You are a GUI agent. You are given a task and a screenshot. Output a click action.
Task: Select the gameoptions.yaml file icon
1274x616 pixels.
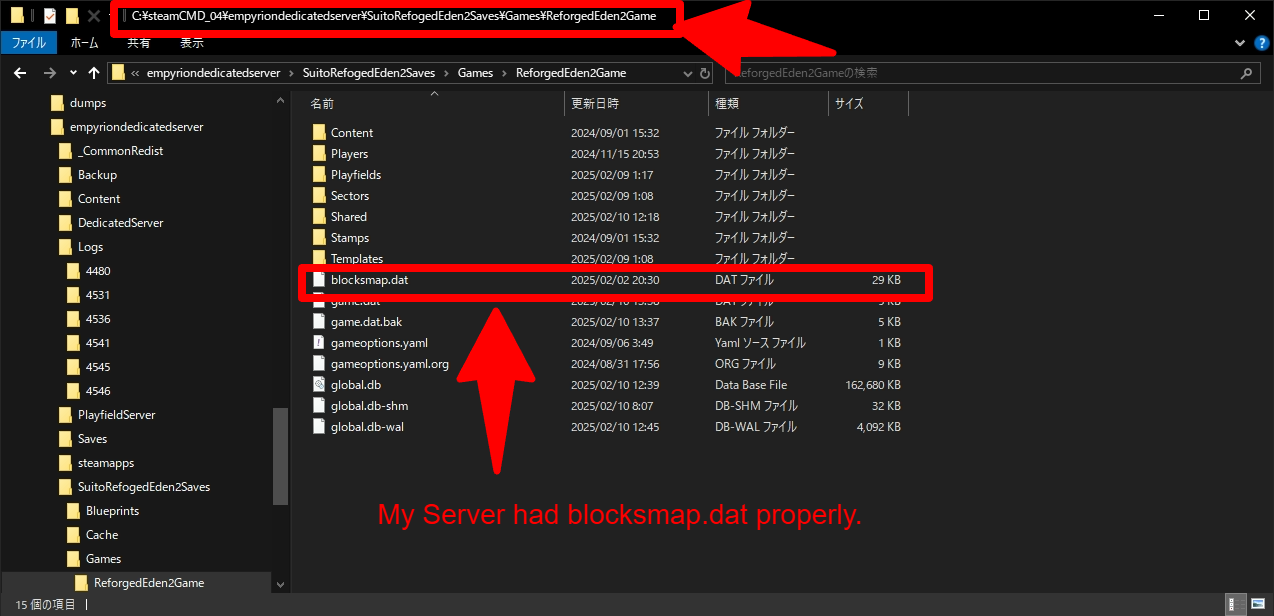point(319,343)
